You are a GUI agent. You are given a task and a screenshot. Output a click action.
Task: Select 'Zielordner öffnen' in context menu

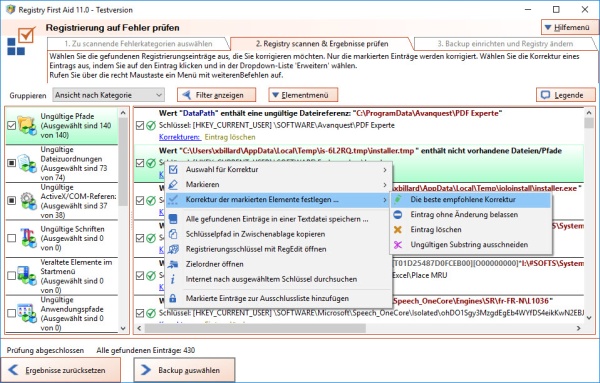[x=279, y=264]
